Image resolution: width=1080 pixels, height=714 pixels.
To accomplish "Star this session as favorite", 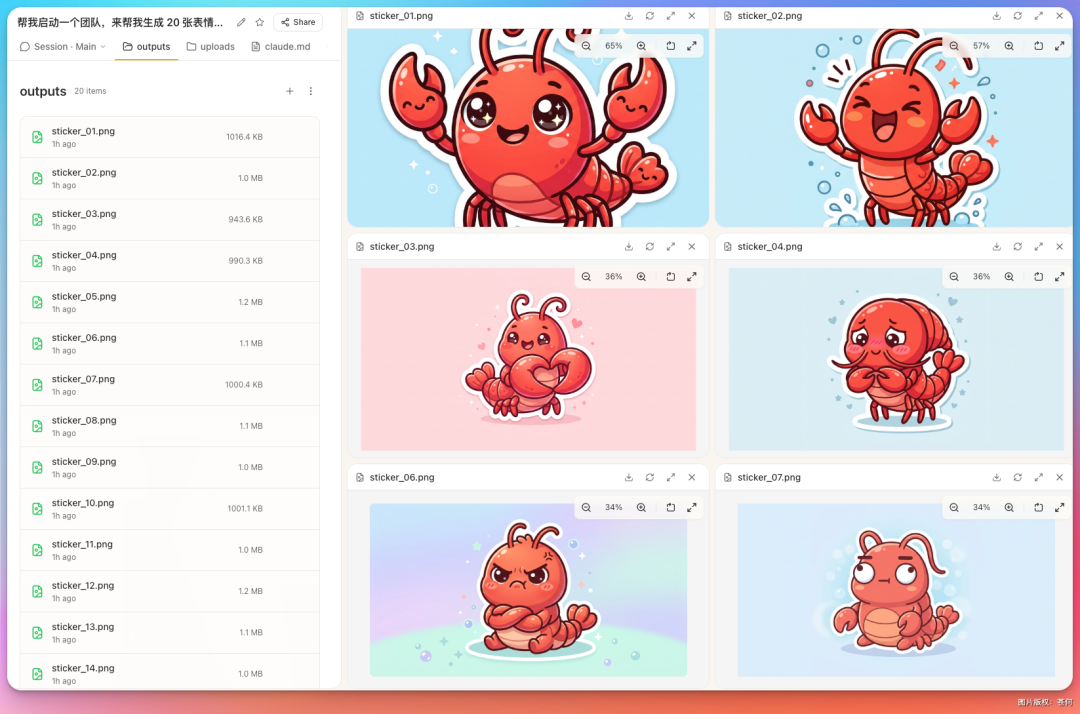I will (261, 21).
